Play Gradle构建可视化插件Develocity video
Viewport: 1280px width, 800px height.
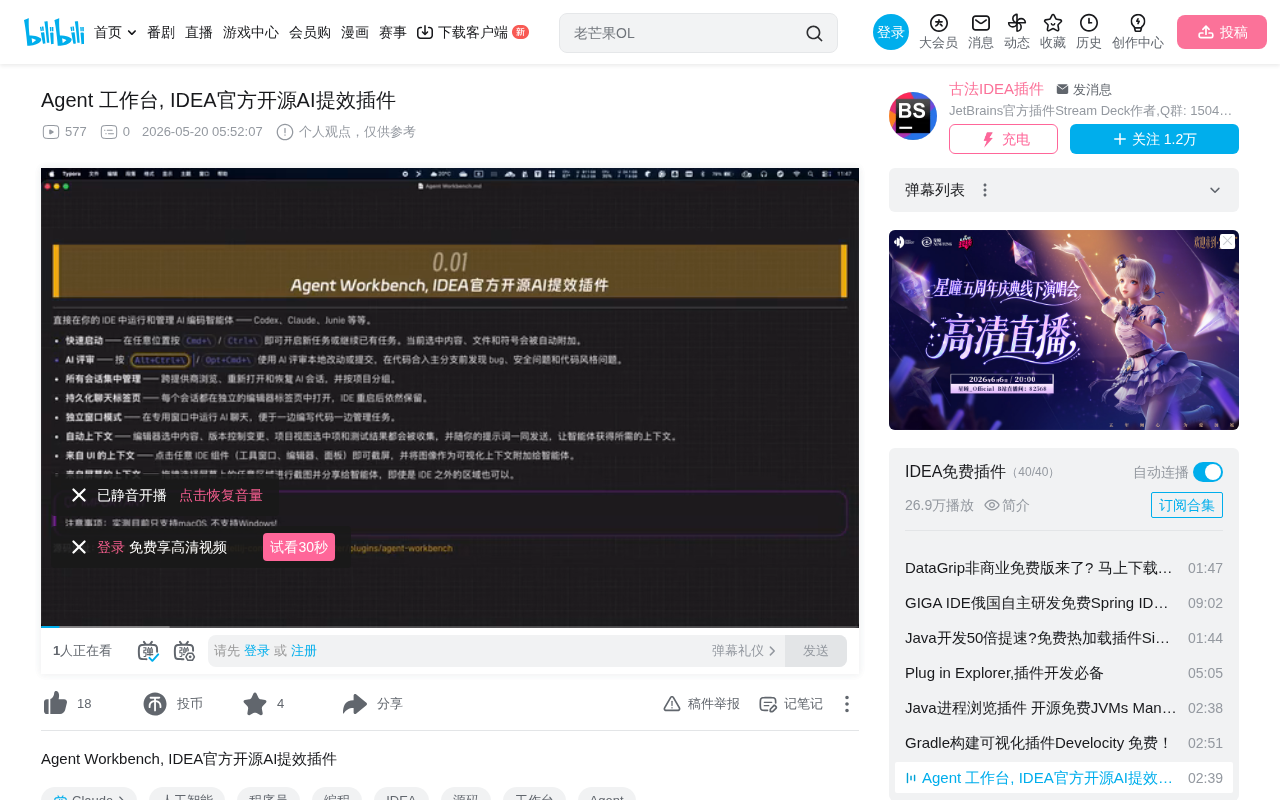pos(1064,743)
